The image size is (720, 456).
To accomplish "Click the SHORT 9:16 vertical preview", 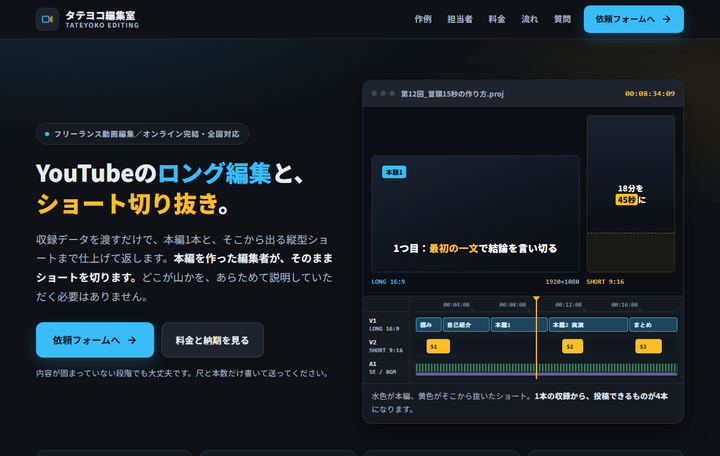I will 631,194.
